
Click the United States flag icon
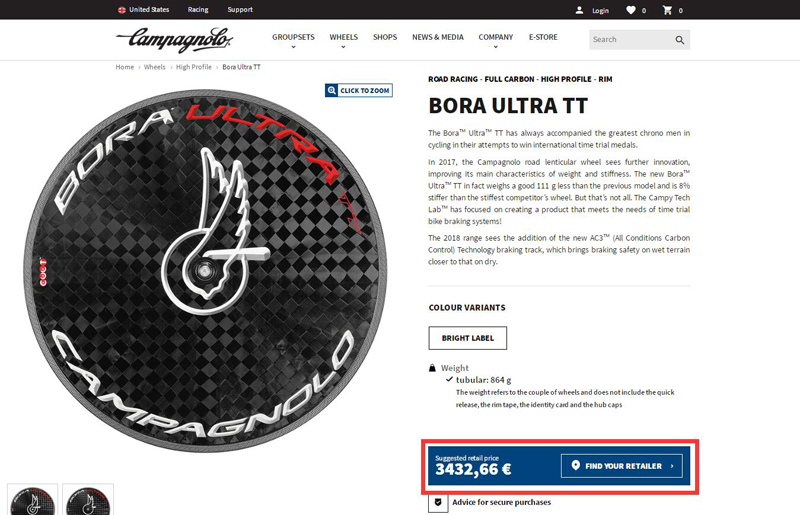coord(122,10)
